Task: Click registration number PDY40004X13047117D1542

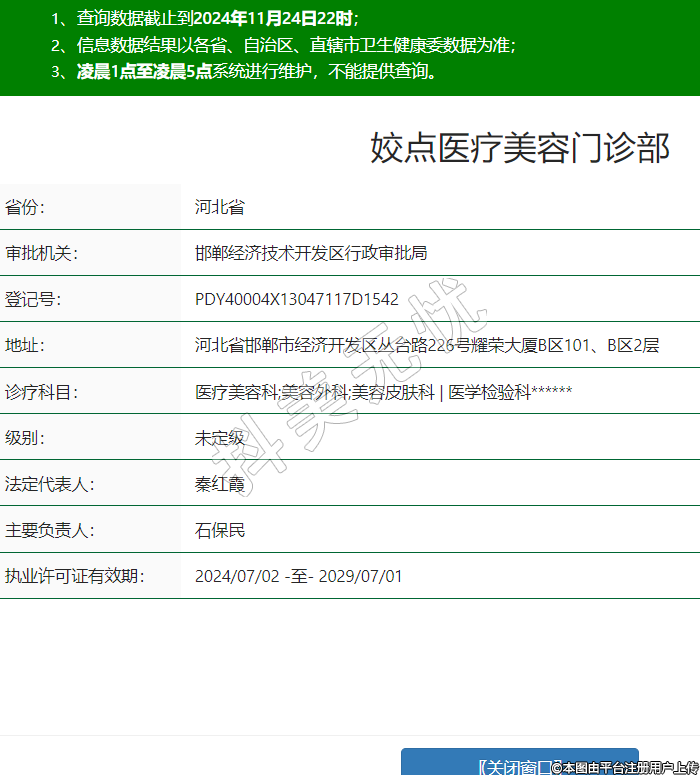Action: (x=297, y=299)
